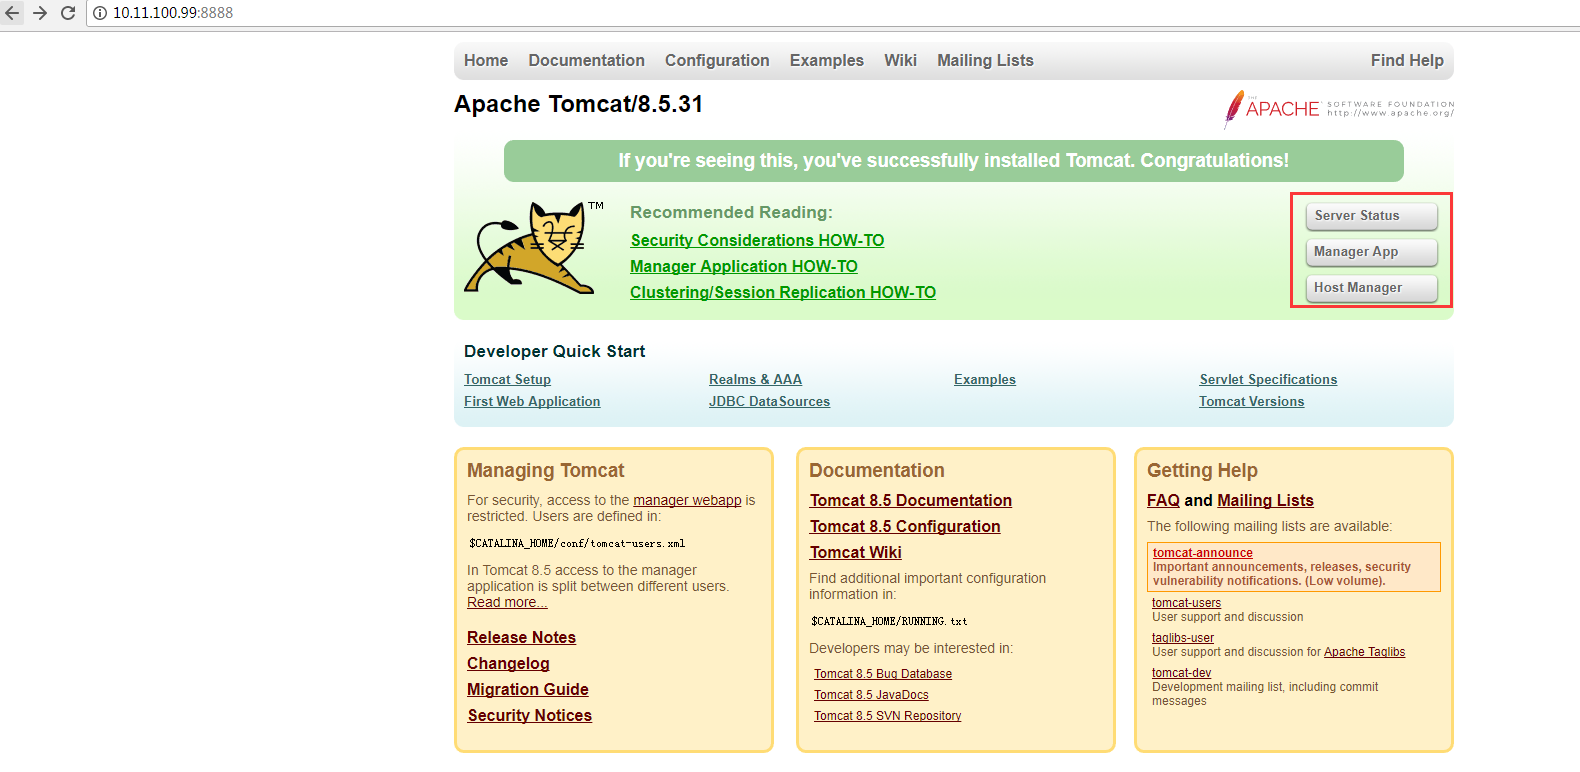
Task: Open Tomcat 8.5 Documentation link
Action: pyautogui.click(x=911, y=500)
